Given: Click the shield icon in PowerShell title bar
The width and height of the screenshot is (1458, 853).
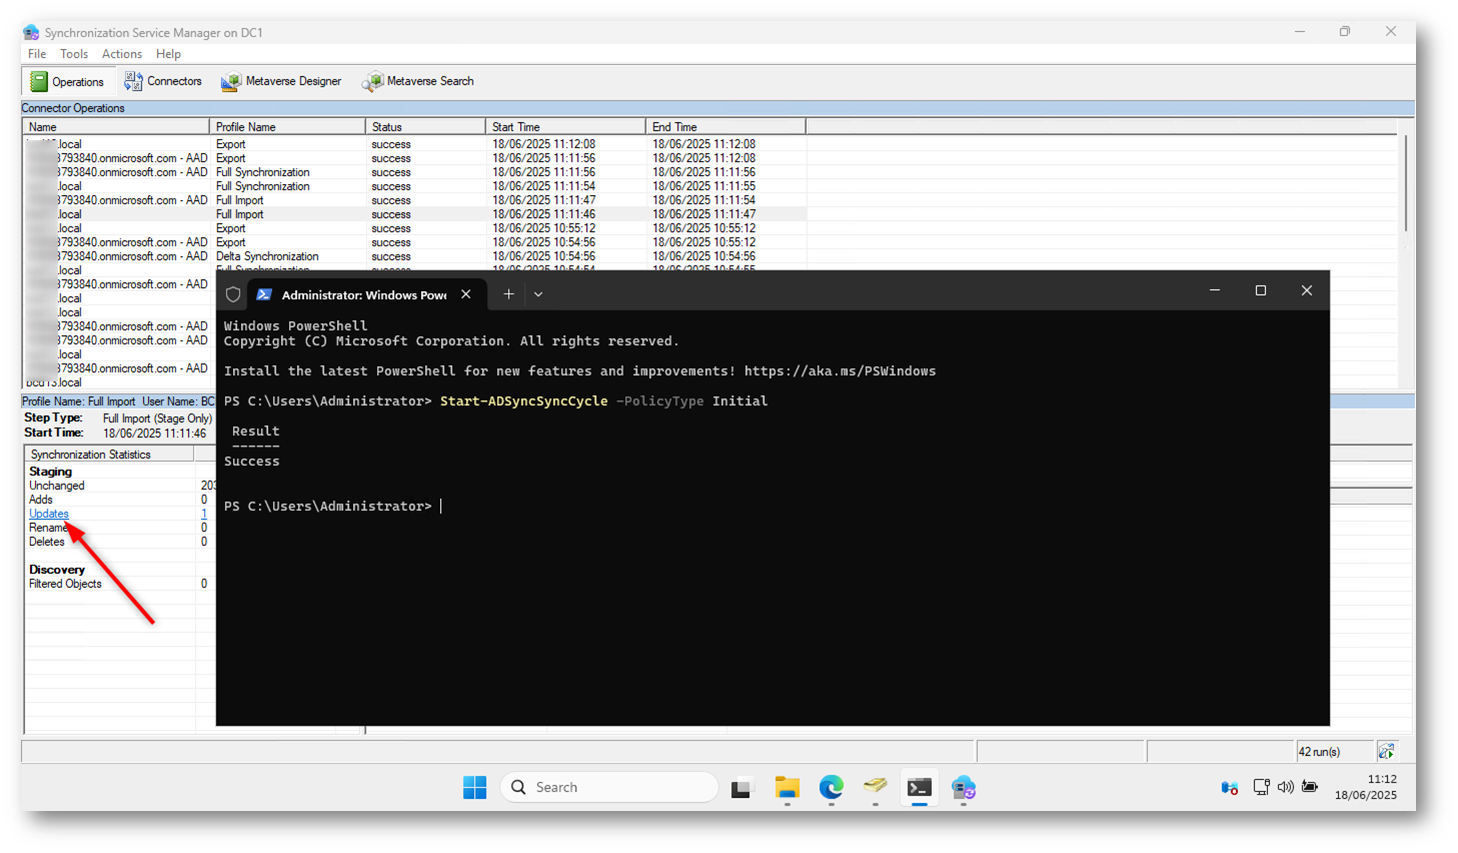Looking at the screenshot, I should 233,295.
